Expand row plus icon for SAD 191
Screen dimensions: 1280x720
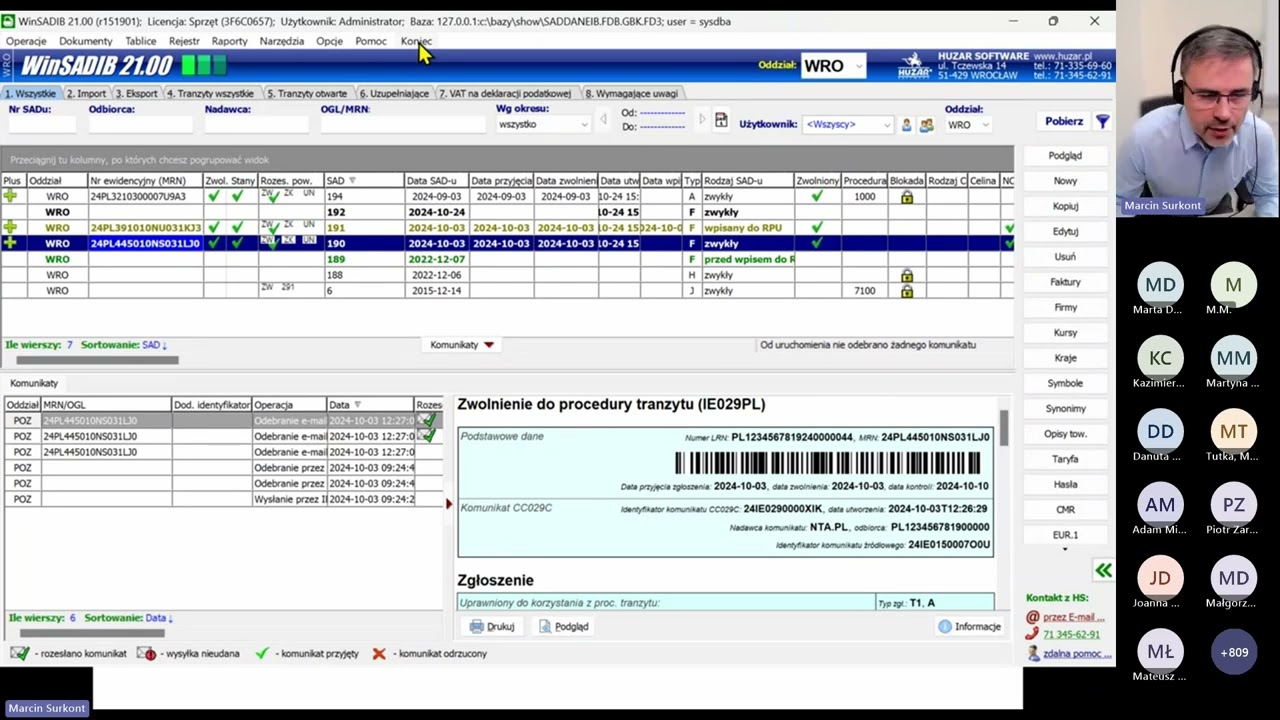[x=10, y=228]
